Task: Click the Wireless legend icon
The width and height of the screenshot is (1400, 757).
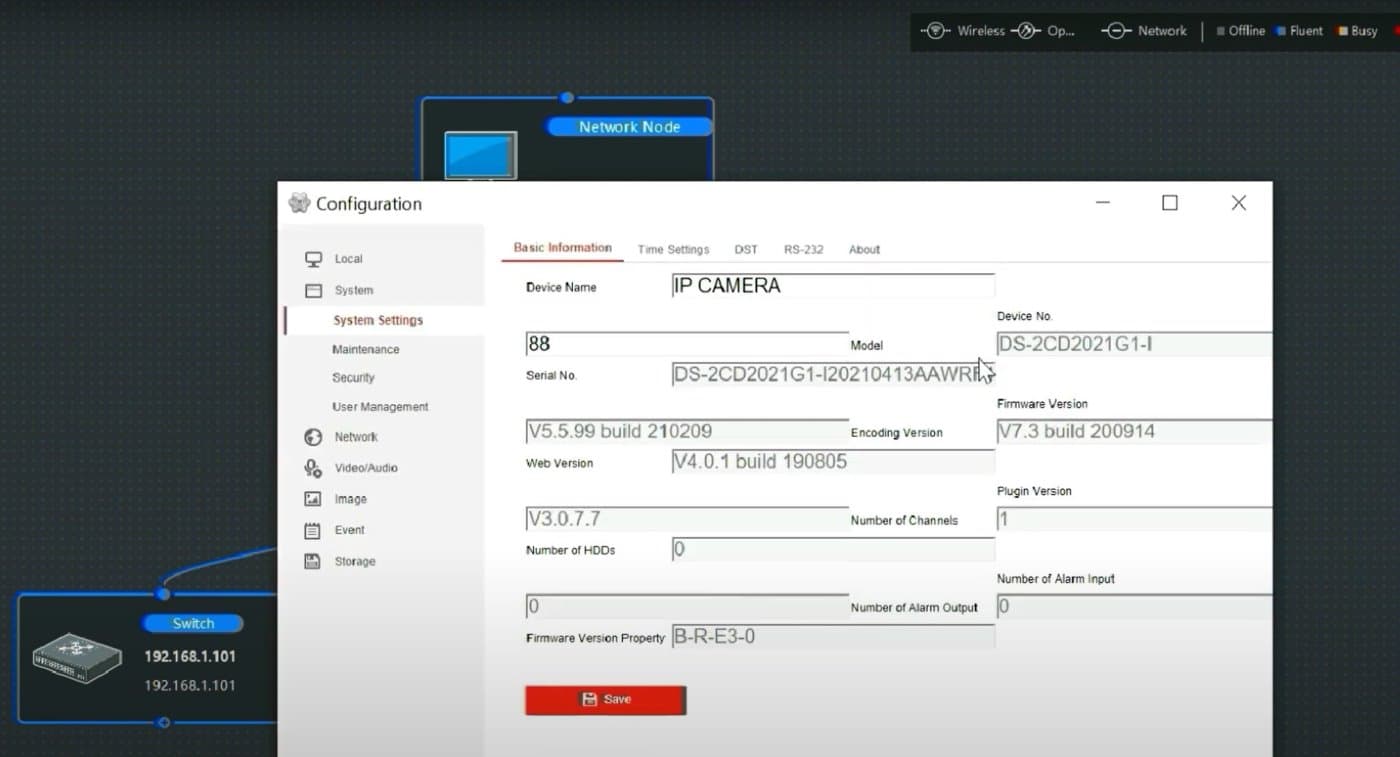Action: [936, 30]
